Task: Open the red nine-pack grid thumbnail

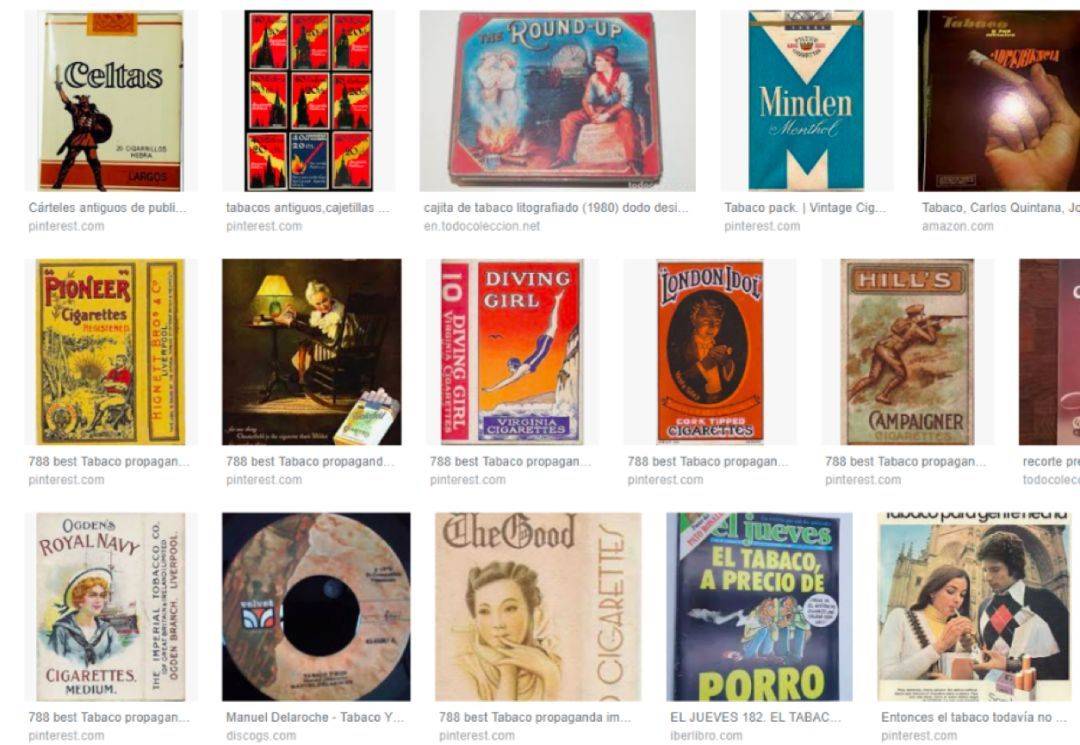Action: (309, 101)
